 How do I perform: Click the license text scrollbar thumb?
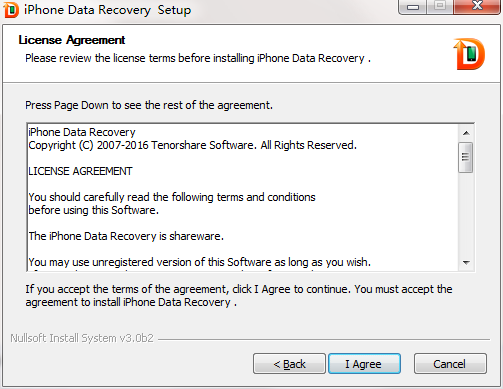coord(465,157)
